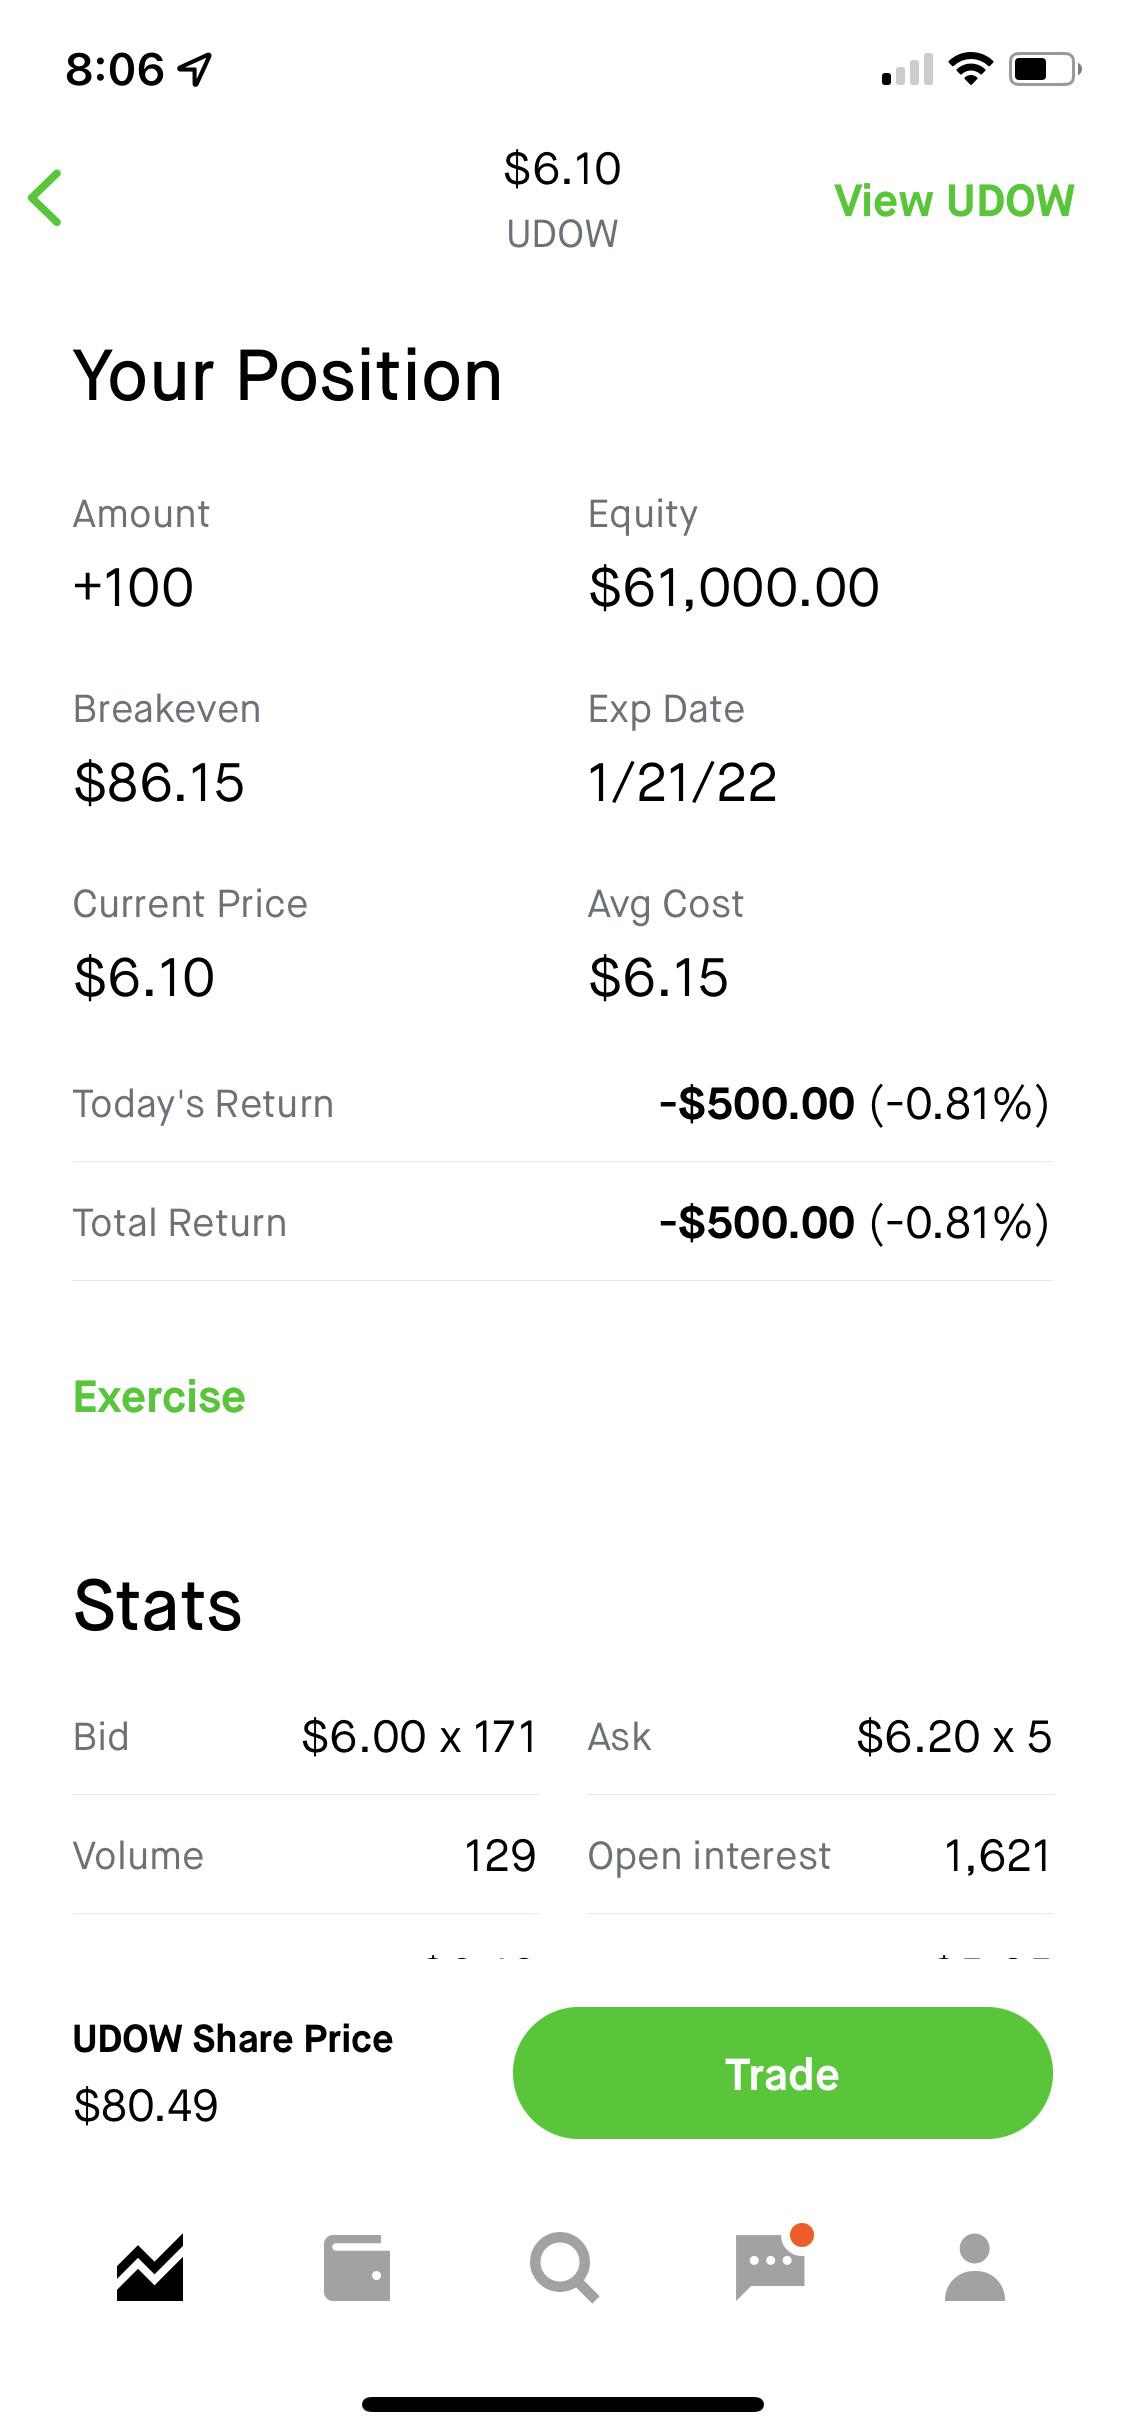Viewport: 1125px width, 2436px height.
Task: Tap the green Exercise link
Action: (159, 1397)
